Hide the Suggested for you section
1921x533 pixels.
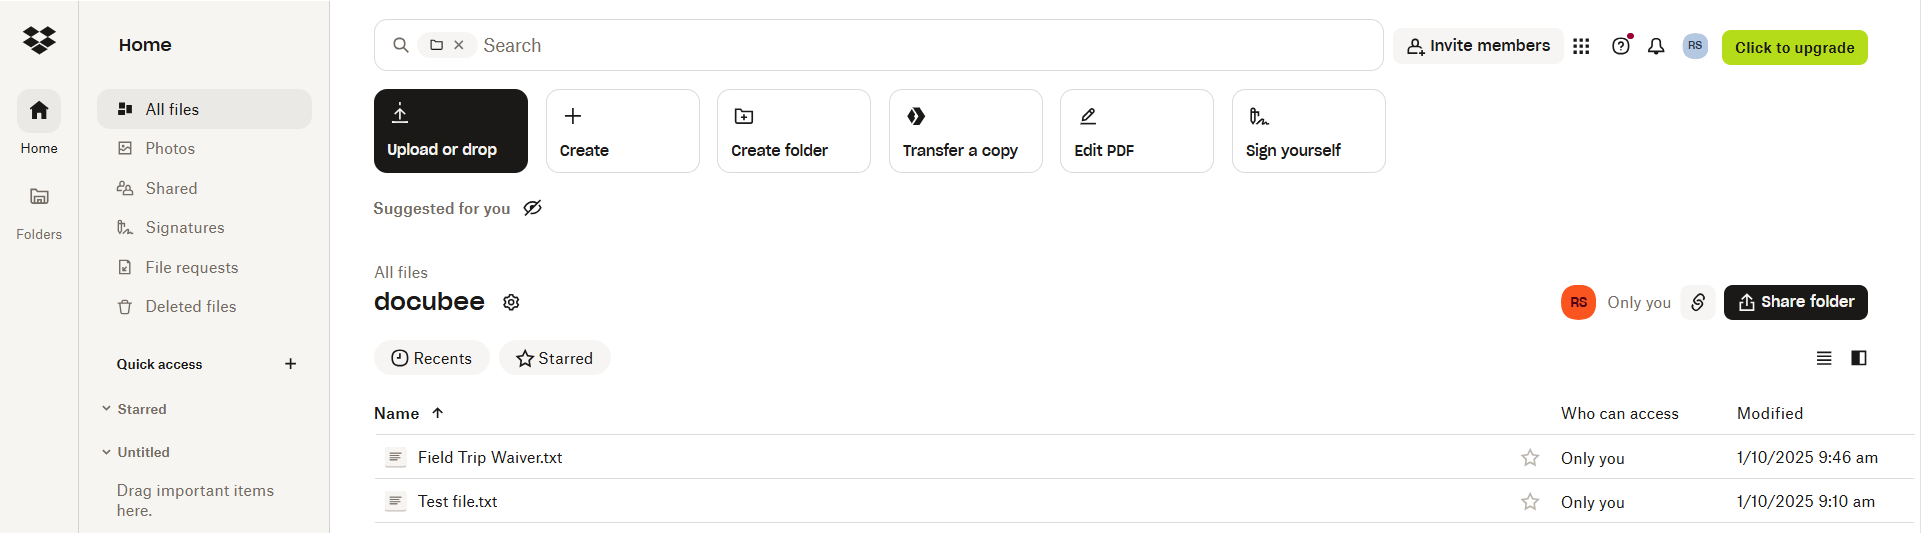coord(533,208)
